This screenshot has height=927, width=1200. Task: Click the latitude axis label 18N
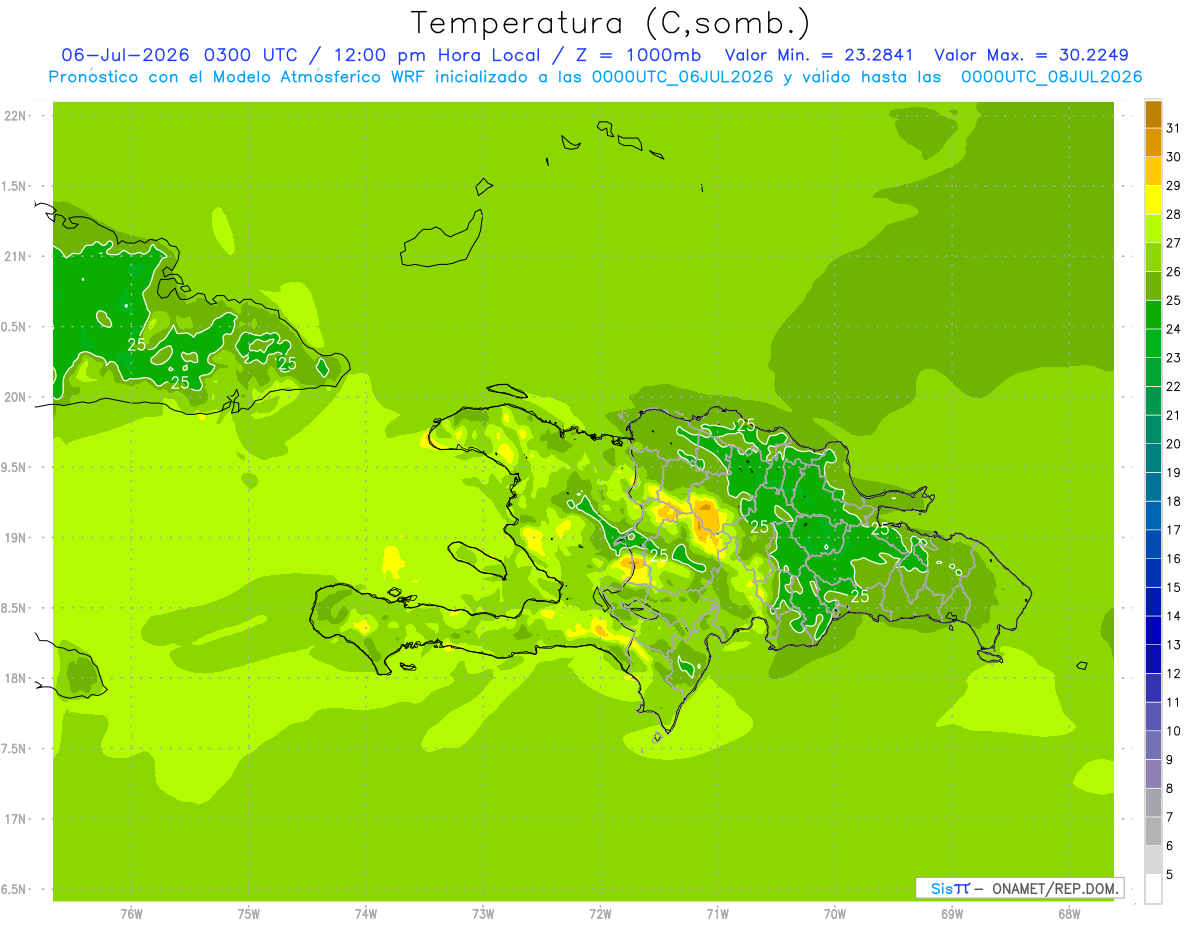[x=17, y=678]
